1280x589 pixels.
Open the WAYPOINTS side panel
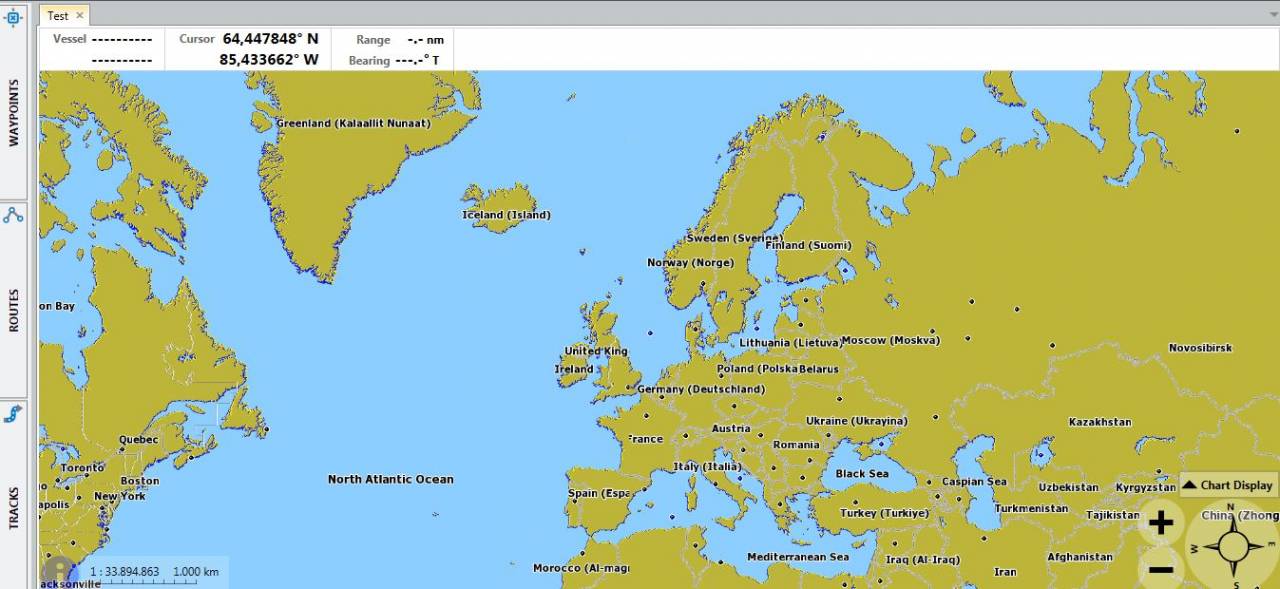pos(14,113)
